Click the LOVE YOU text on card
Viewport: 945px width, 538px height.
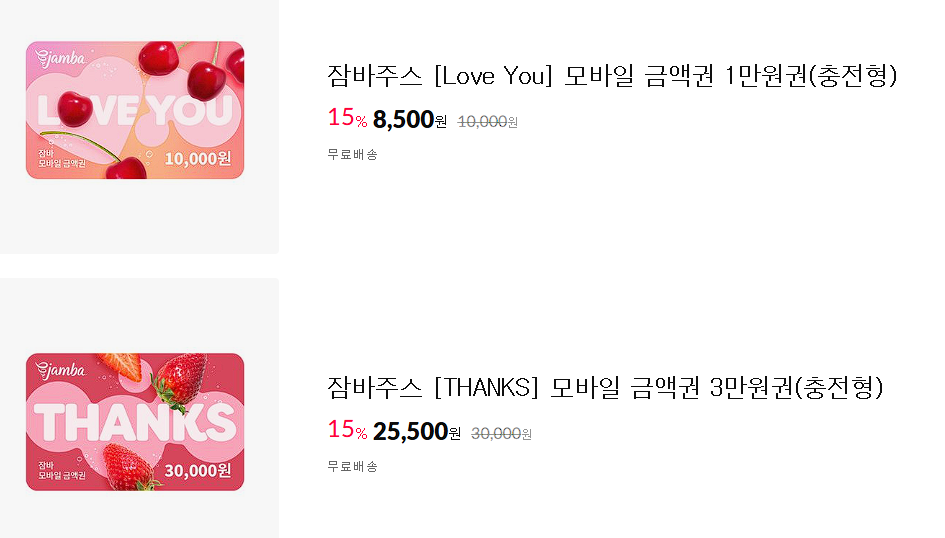point(135,111)
